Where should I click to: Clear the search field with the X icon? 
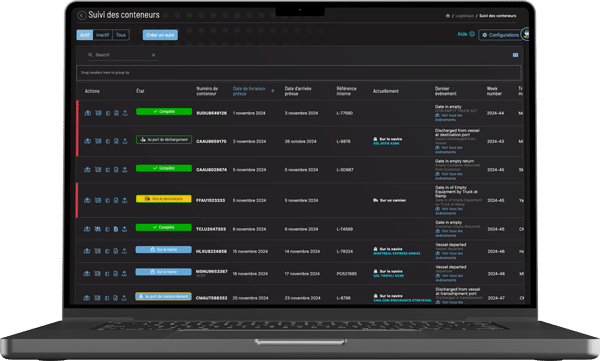point(153,55)
